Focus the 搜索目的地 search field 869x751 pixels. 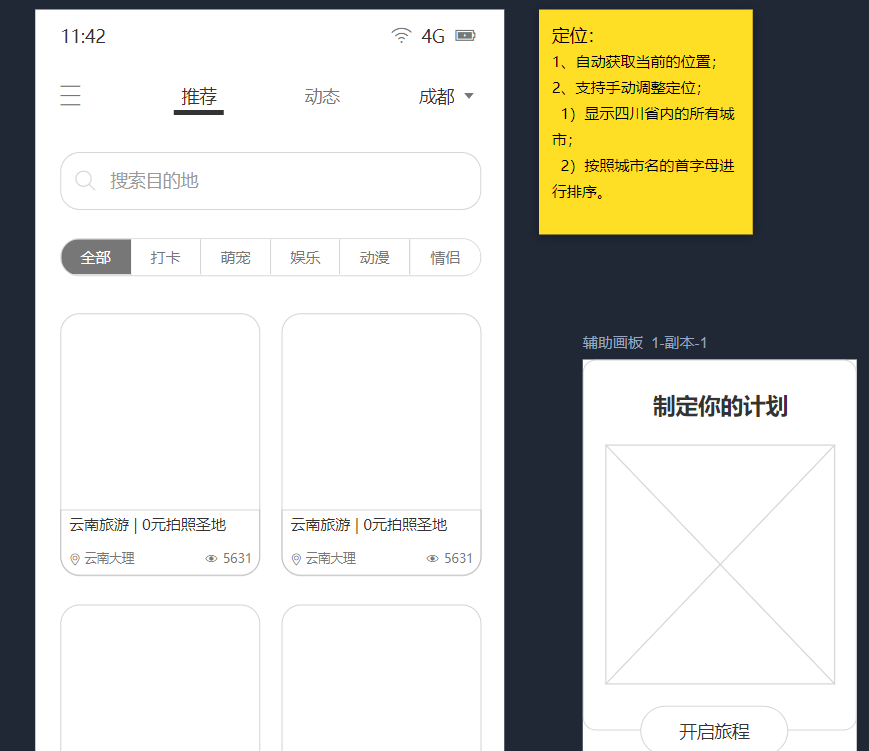click(270, 181)
